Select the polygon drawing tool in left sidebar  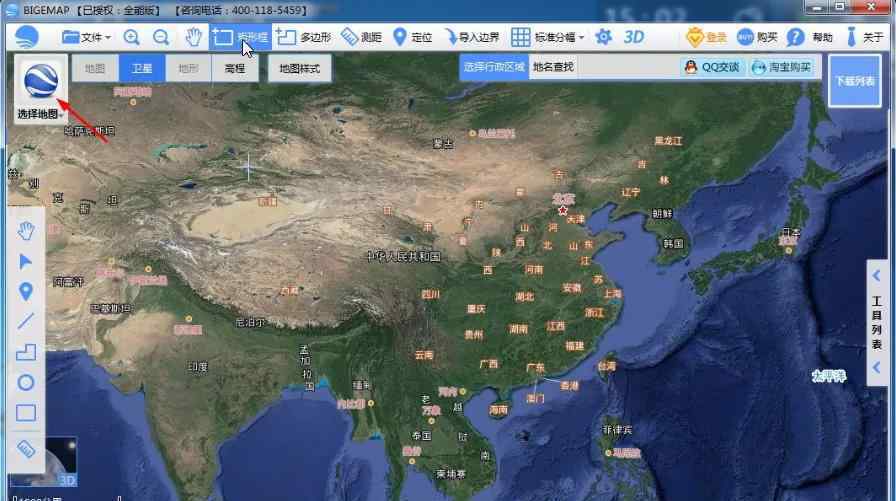pyautogui.click(x=26, y=352)
